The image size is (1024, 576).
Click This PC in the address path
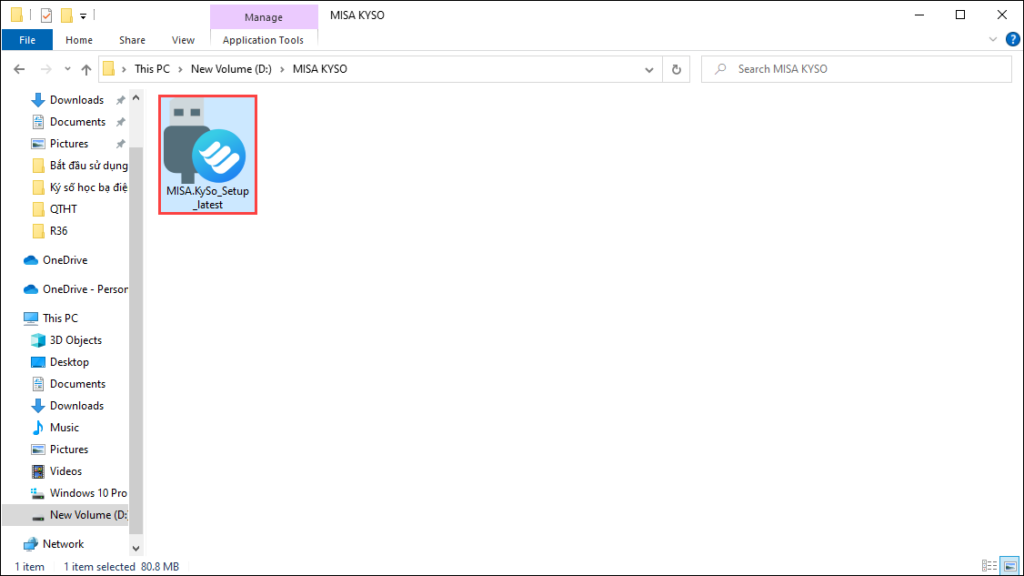tap(152, 69)
